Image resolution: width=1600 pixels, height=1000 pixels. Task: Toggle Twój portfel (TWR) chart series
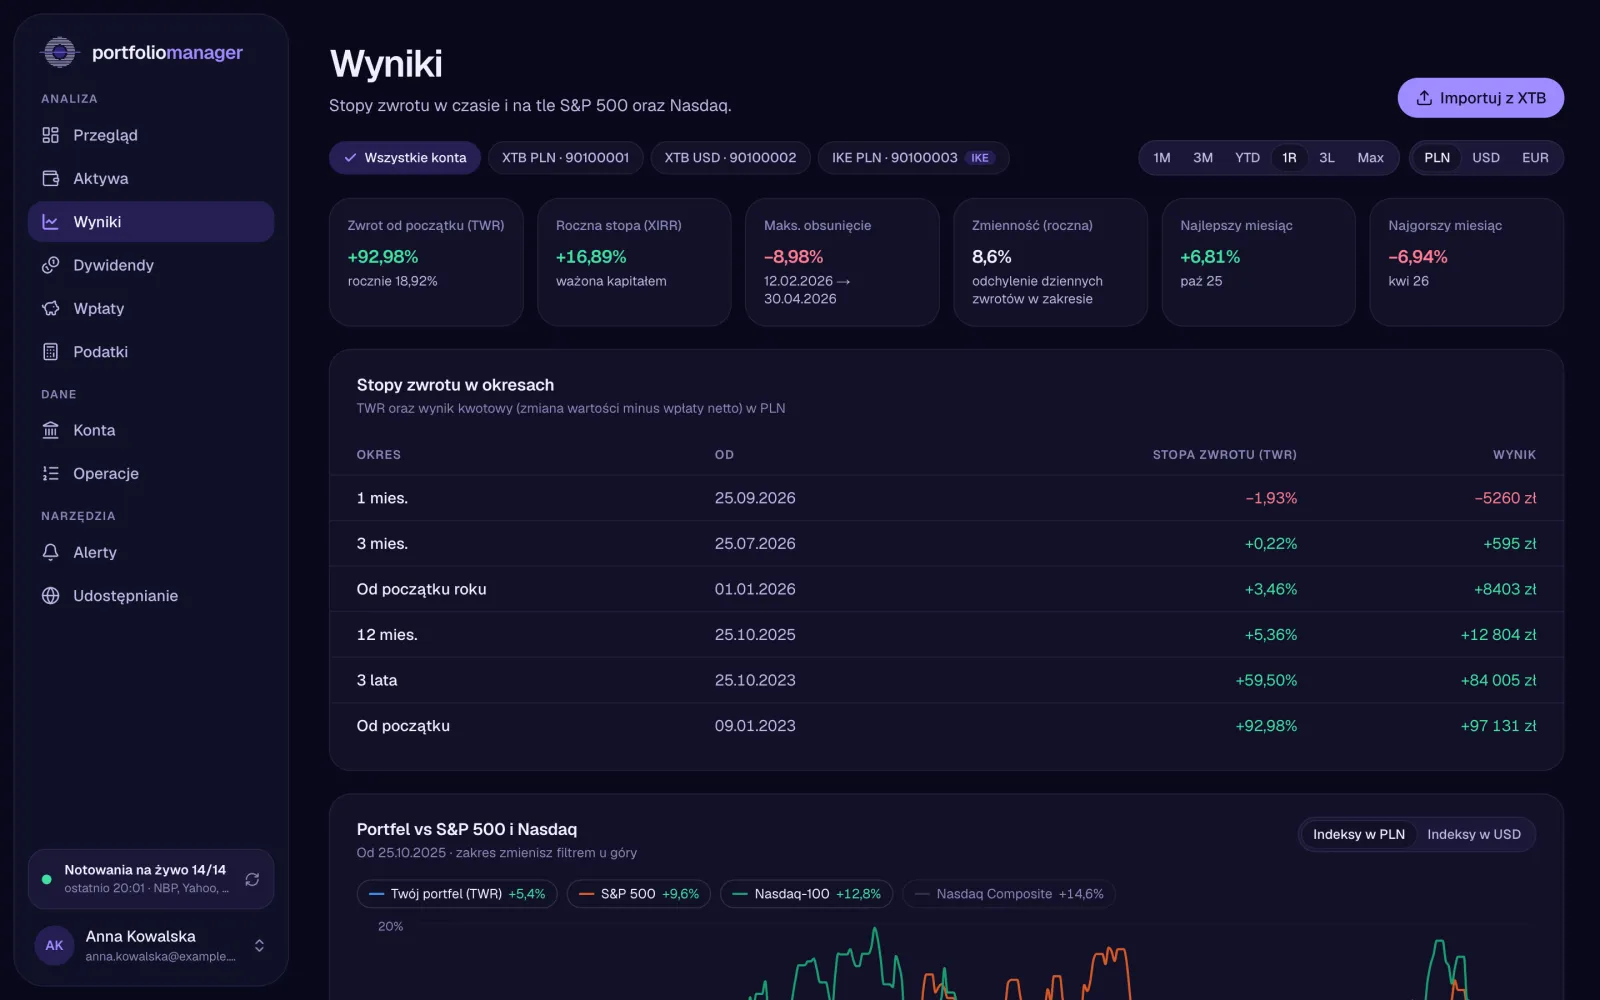[x=458, y=894]
